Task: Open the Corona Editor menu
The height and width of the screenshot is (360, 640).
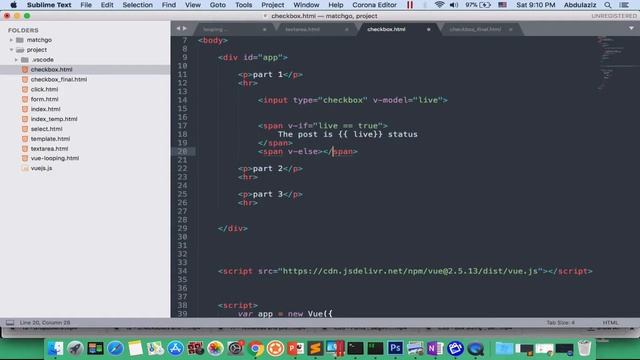Action: point(374,5)
